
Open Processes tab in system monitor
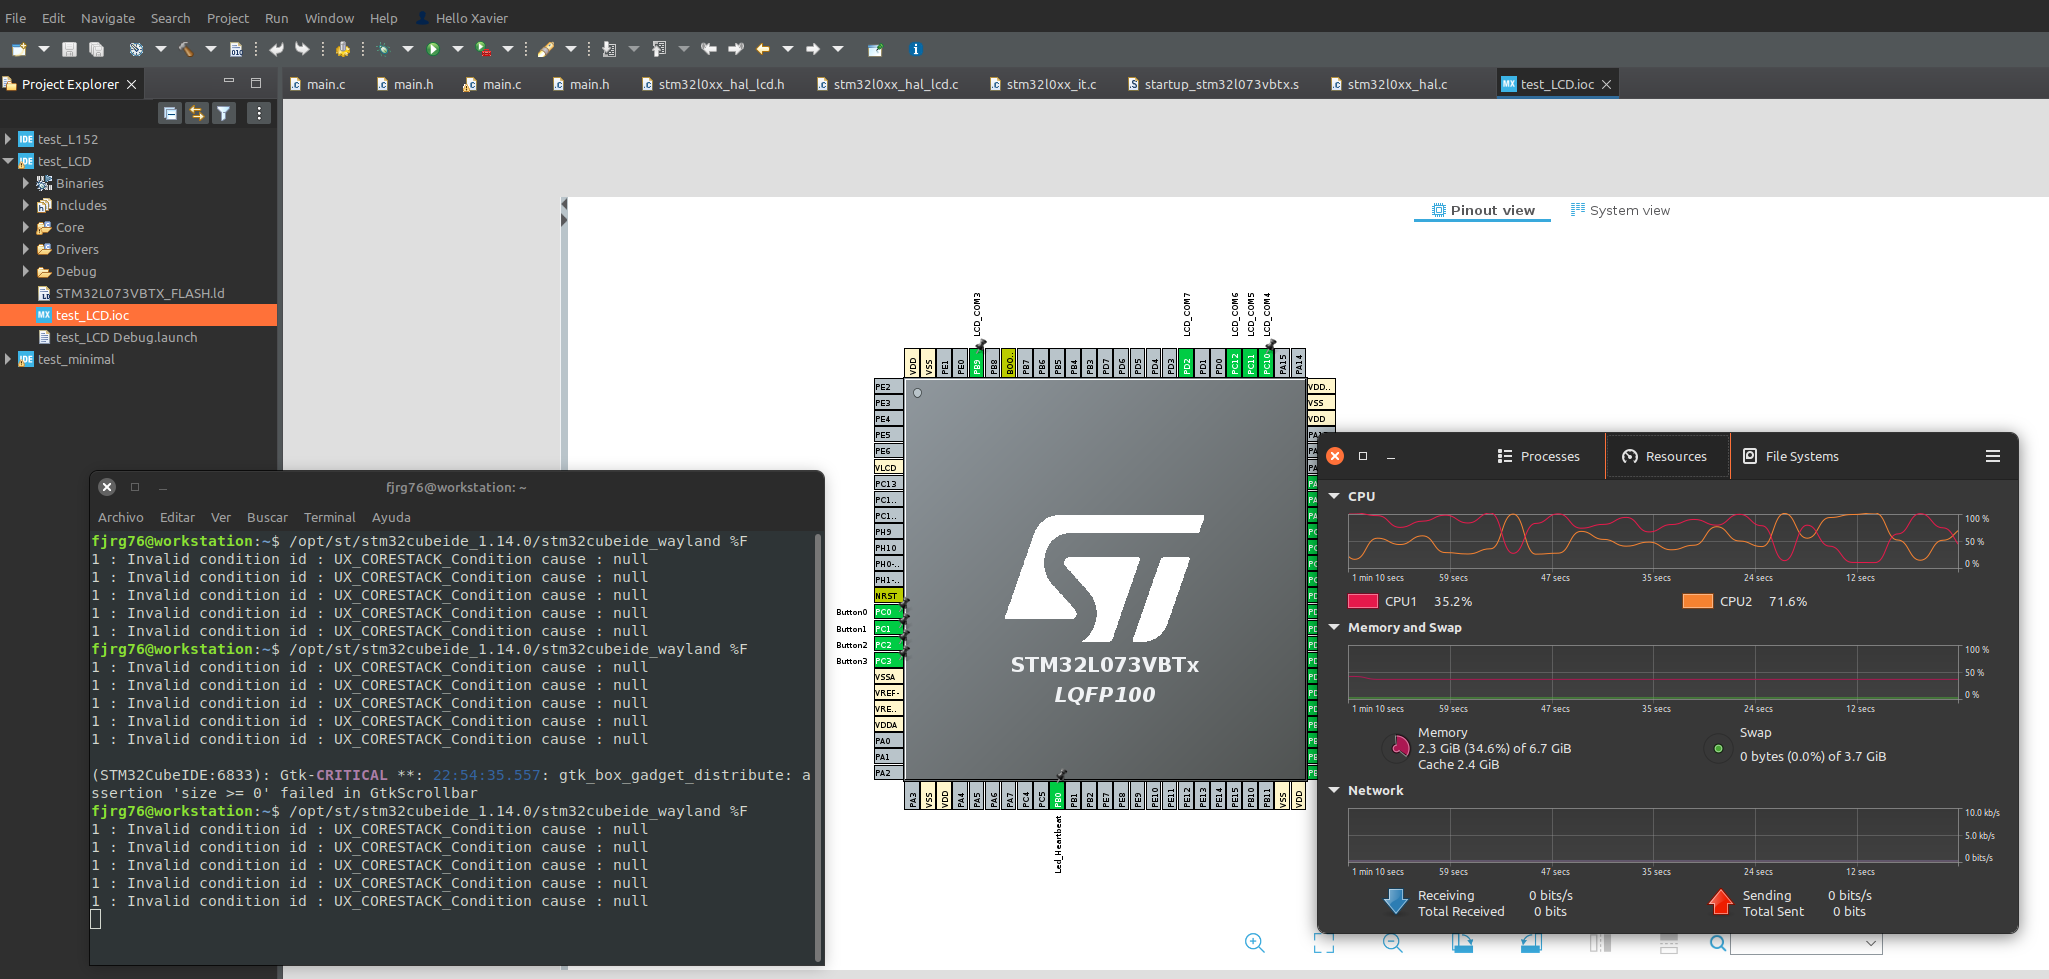click(x=1539, y=456)
